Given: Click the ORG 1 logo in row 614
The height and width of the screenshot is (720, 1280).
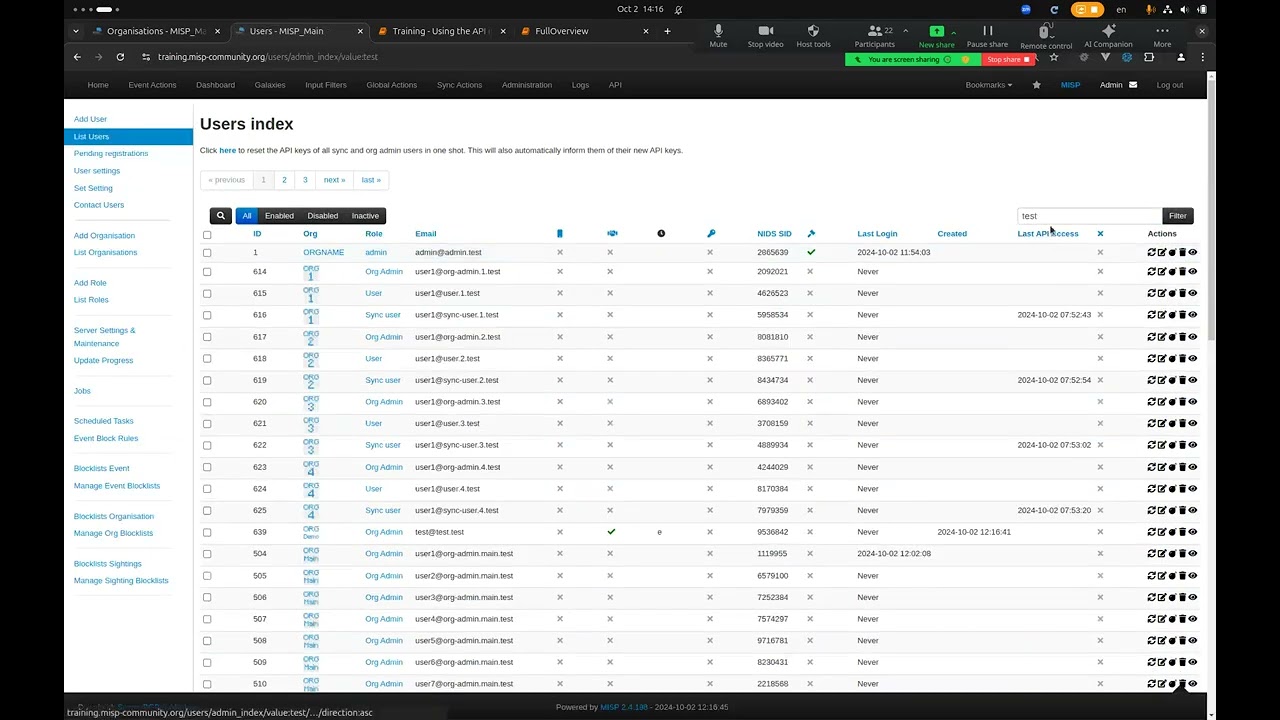Looking at the screenshot, I should point(311,272).
